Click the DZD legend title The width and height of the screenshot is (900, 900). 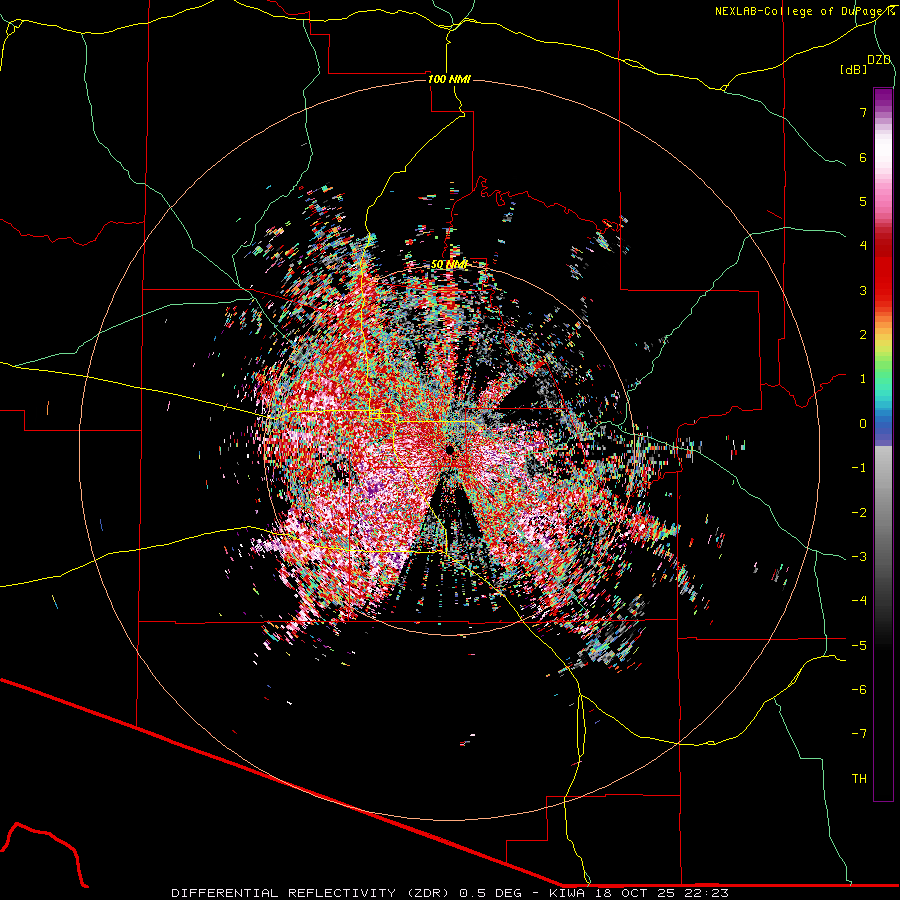(x=879, y=60)
